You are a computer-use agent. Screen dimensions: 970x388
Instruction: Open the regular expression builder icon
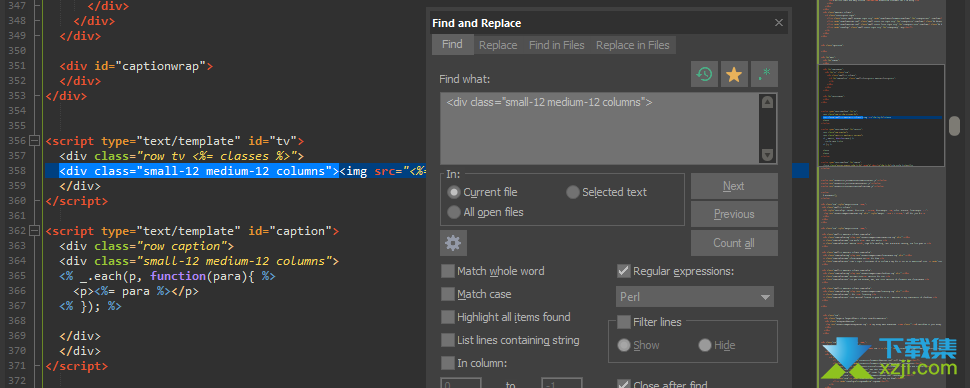764,74
